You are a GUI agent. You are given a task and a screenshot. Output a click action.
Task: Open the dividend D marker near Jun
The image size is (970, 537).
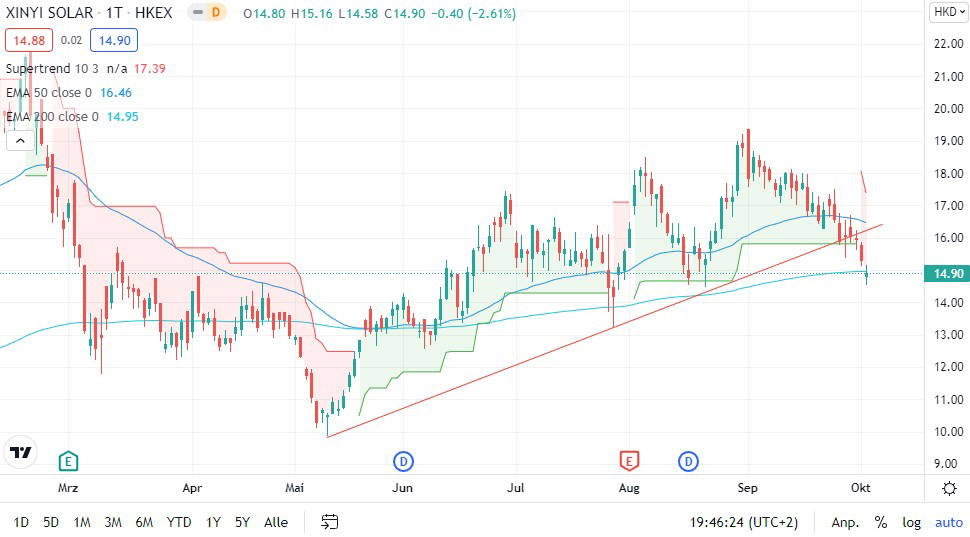[x=403, y=461]
